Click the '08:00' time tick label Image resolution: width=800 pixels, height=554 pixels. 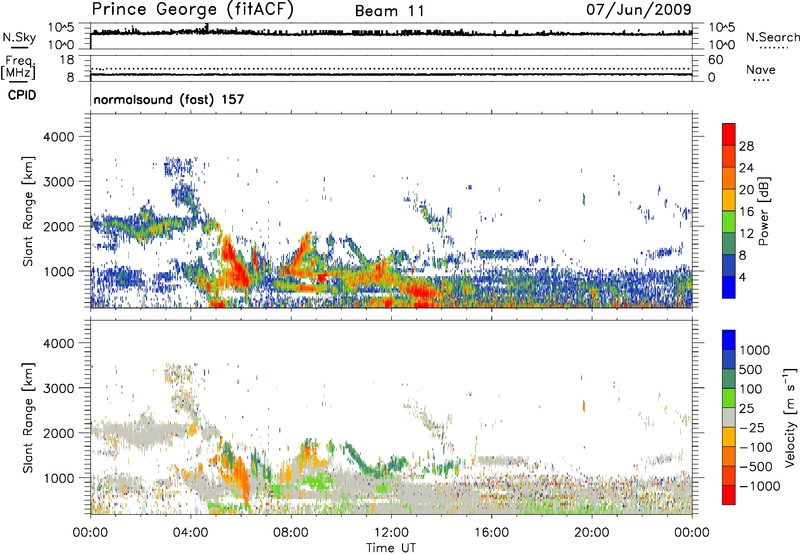pyautogui.click(x=291, y=533)
